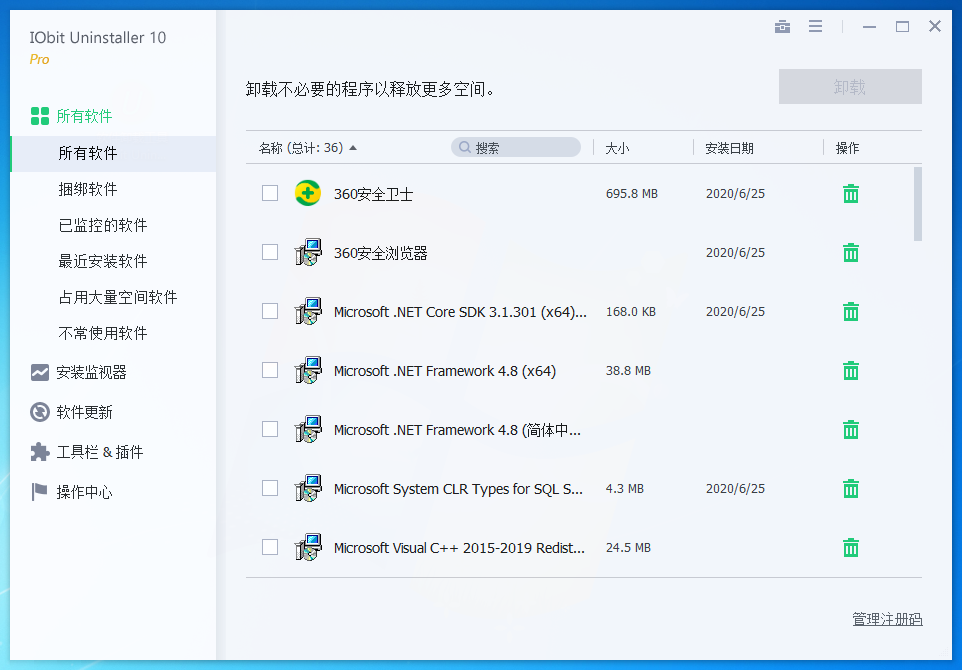
Task: Click the Microsoft Visual C++ 2015-2019 Redist name
Action: pos(460,548)
